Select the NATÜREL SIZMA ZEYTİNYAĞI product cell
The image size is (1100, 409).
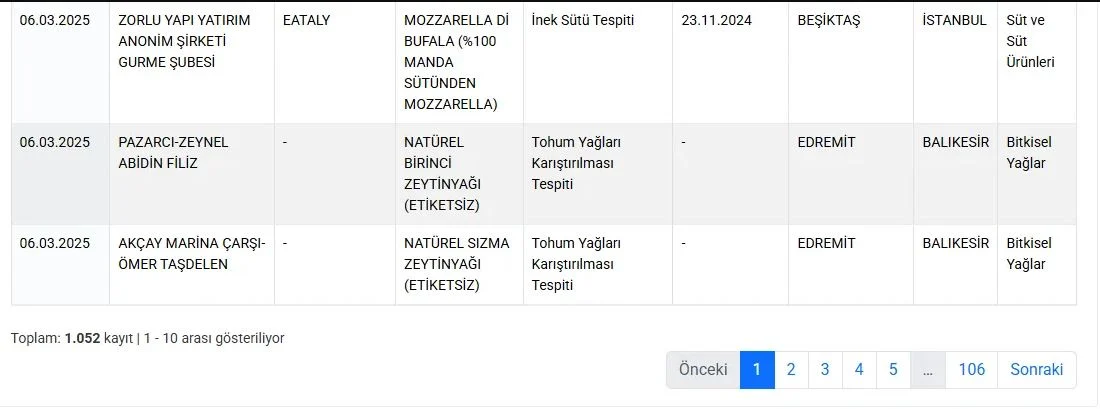click(x=460, y=264)
